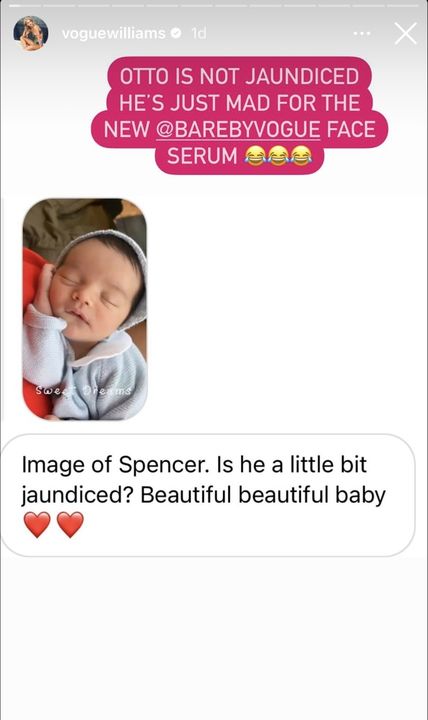Viewport: 428px width, 720px height.
Task: Click the 1d story timestamp
Action: (198, 33)
